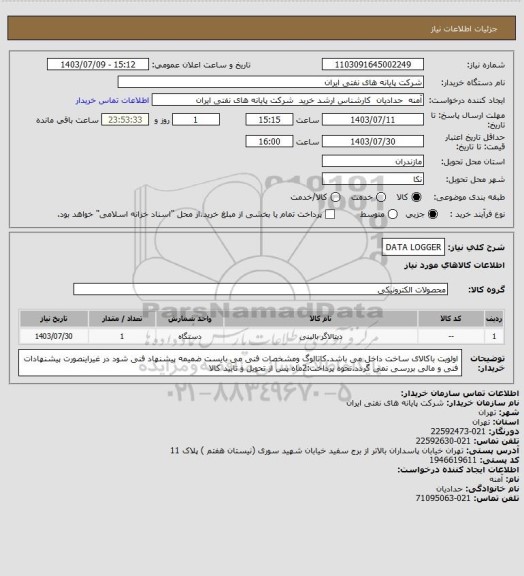
Task: Click the validity time field 16:00
Action: tap(269, 141)
